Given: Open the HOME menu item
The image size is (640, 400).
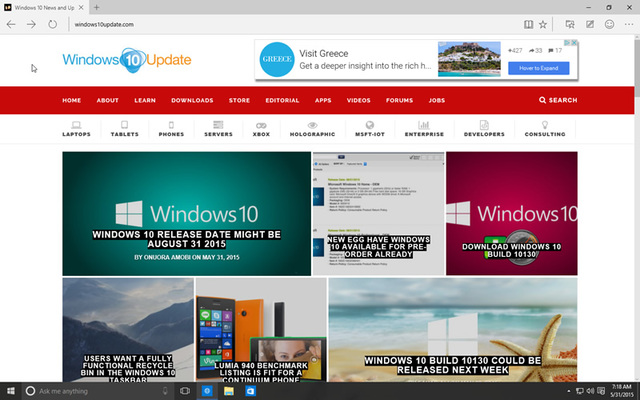Looking at the screenshot, I should [x=71, y=100].
